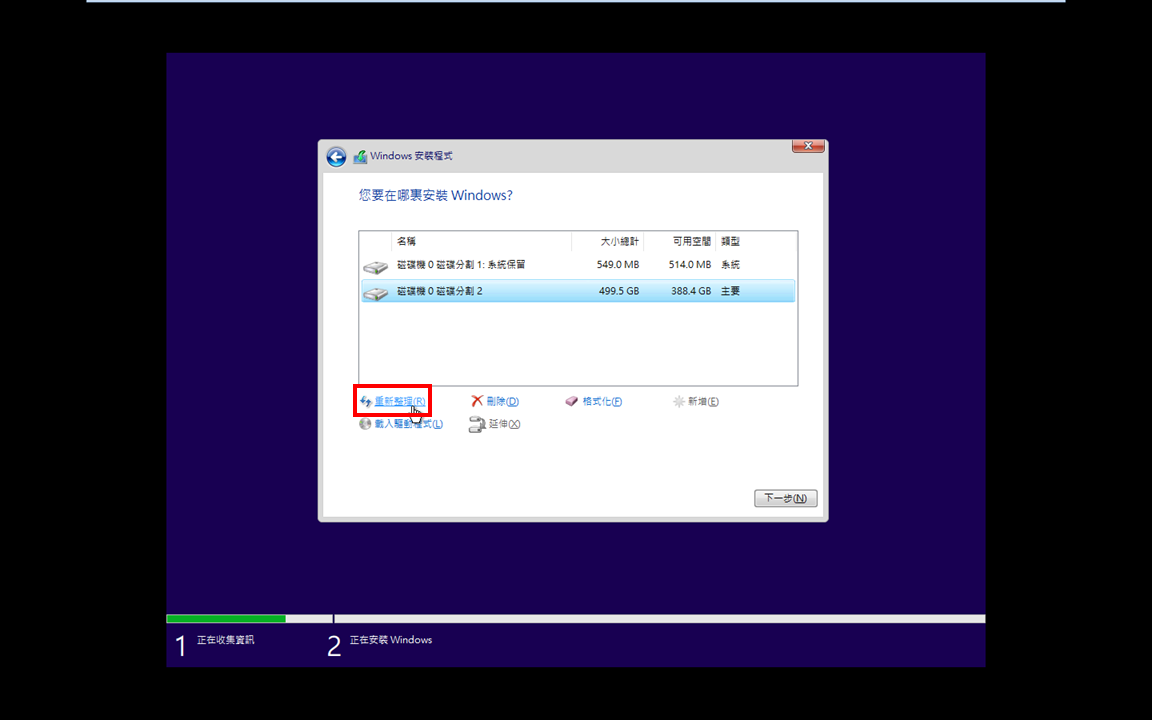Click the 499.5 GB total size cell
The image size is (1152, 720).
619,291
